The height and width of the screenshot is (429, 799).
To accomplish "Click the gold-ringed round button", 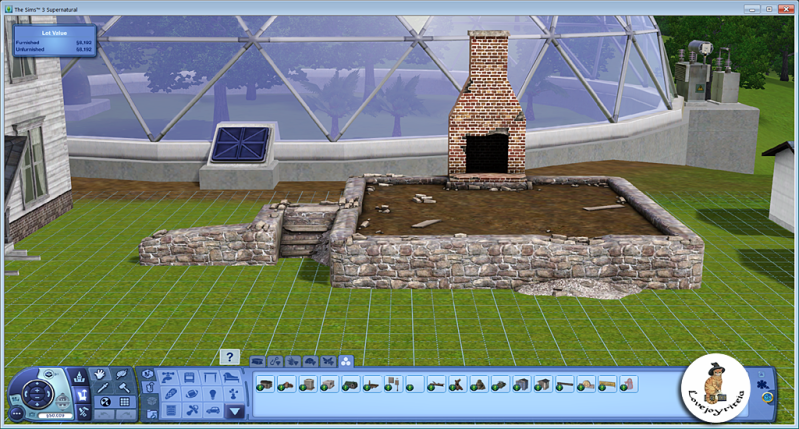I will 767,398.
